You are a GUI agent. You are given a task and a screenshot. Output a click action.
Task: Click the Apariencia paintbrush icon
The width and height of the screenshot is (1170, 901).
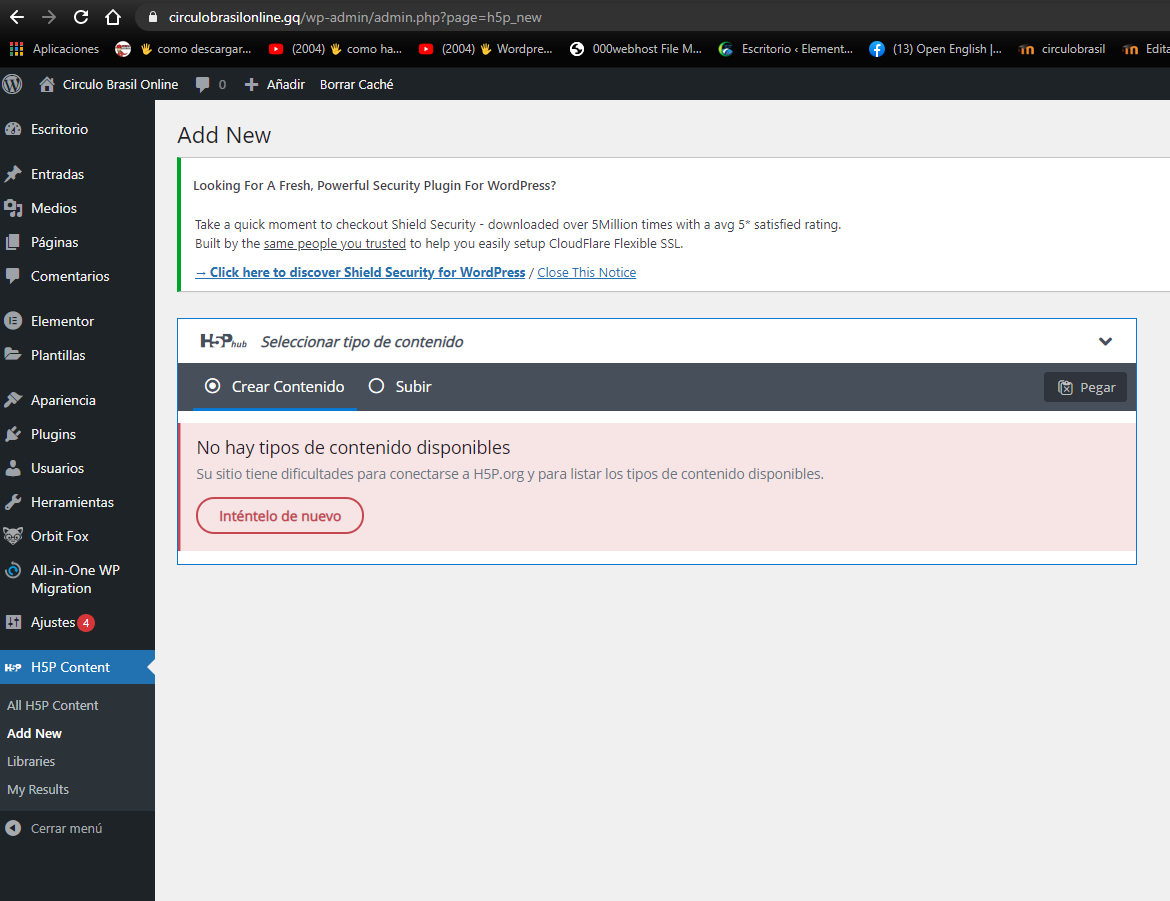coord(13,400)
